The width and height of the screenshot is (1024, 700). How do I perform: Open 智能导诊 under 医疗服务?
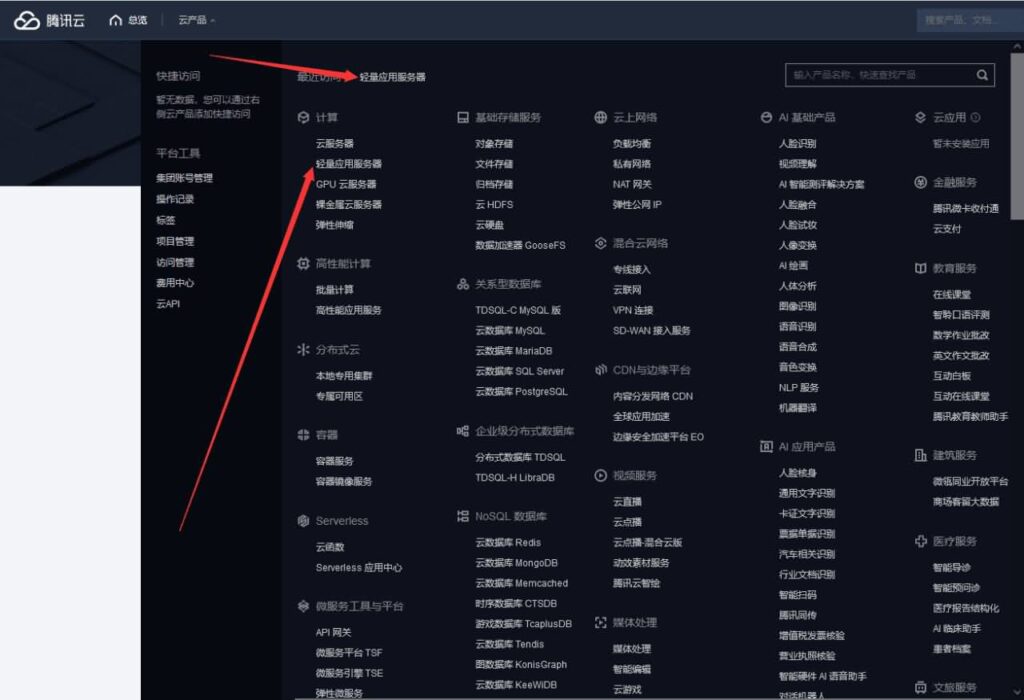952,567
